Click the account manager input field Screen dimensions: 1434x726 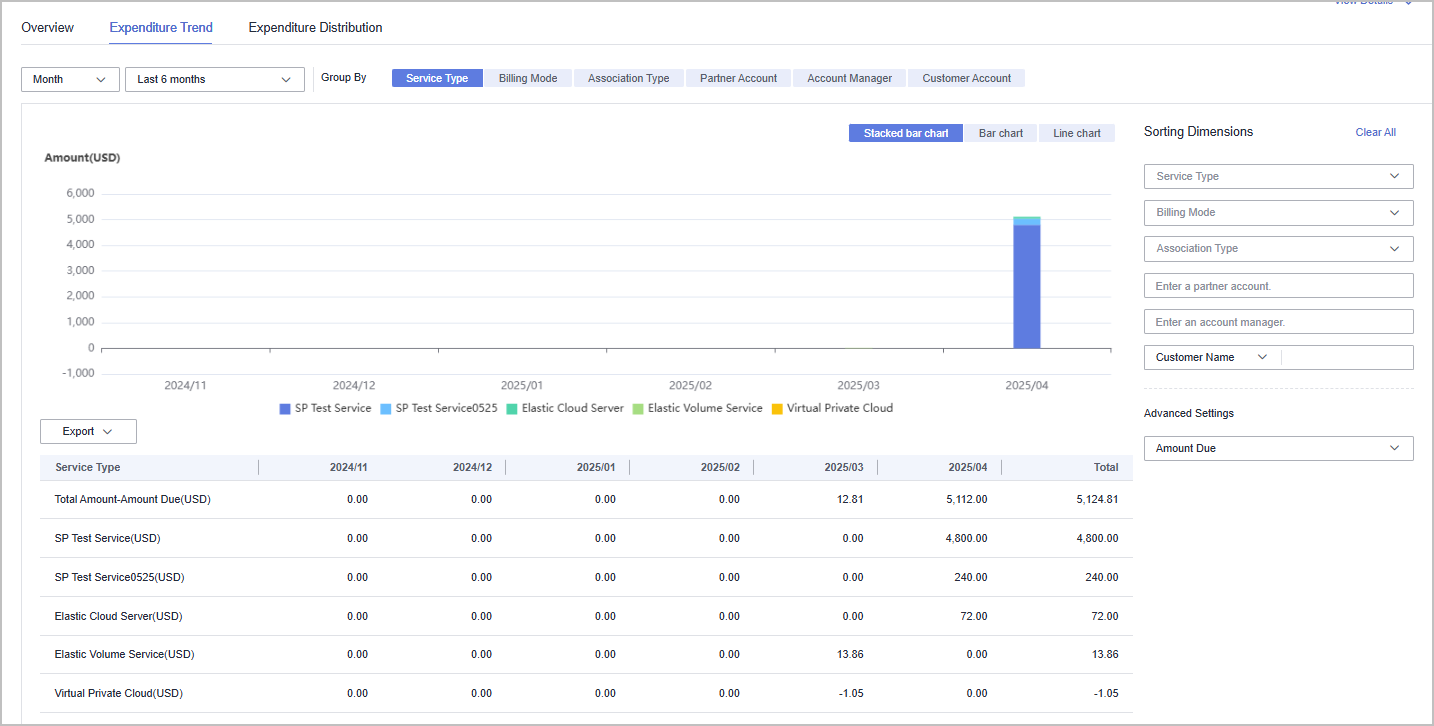pyautogui.click(x=1278, y=322)
